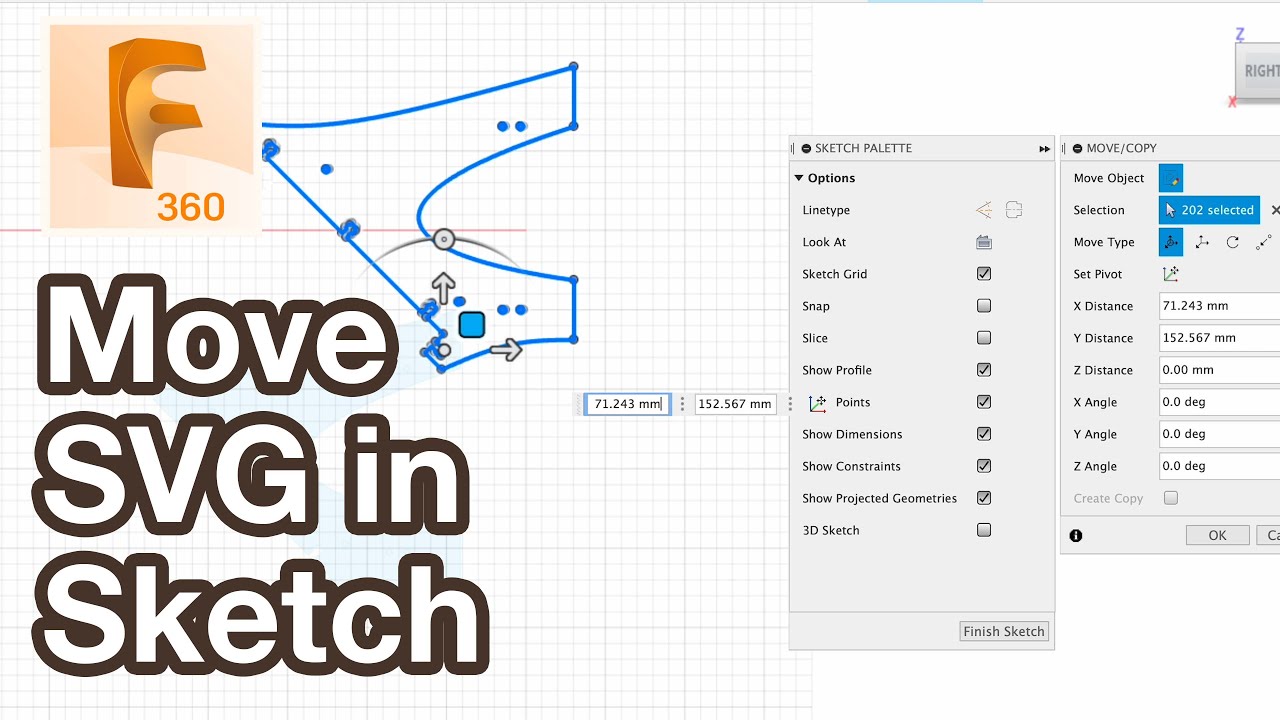Screen dimensions: 1280x720
Task: Click the rightward arrow move manipulator
Action: (x=507, y=349)
